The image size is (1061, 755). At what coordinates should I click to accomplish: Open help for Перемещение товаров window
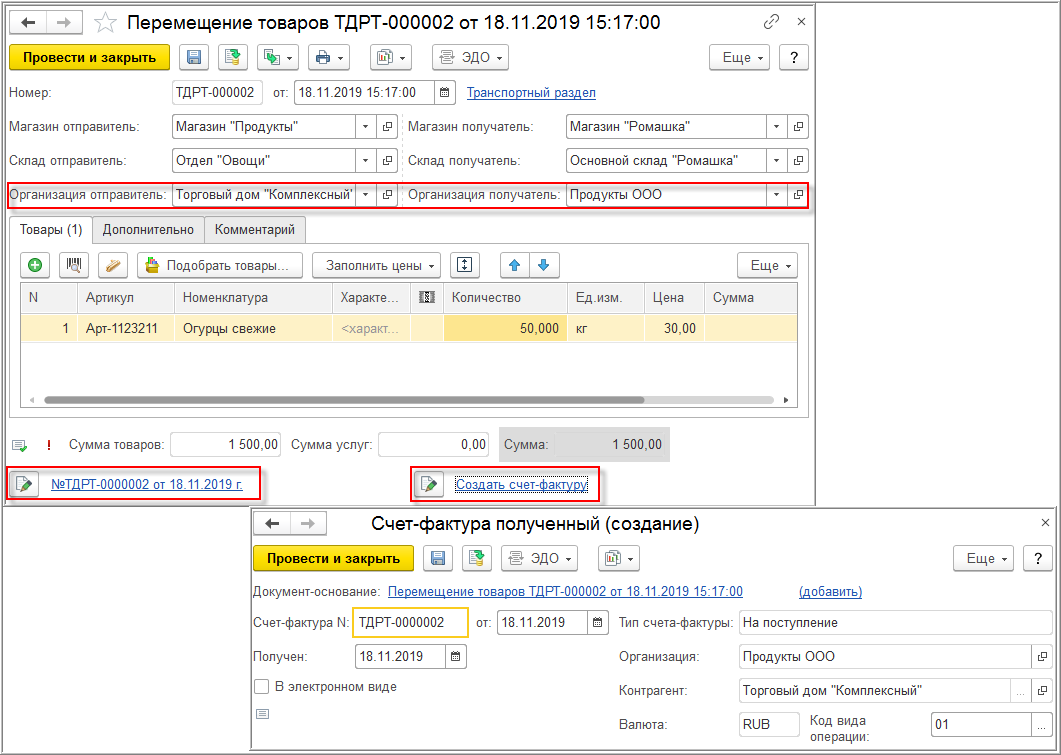[794, 58]
